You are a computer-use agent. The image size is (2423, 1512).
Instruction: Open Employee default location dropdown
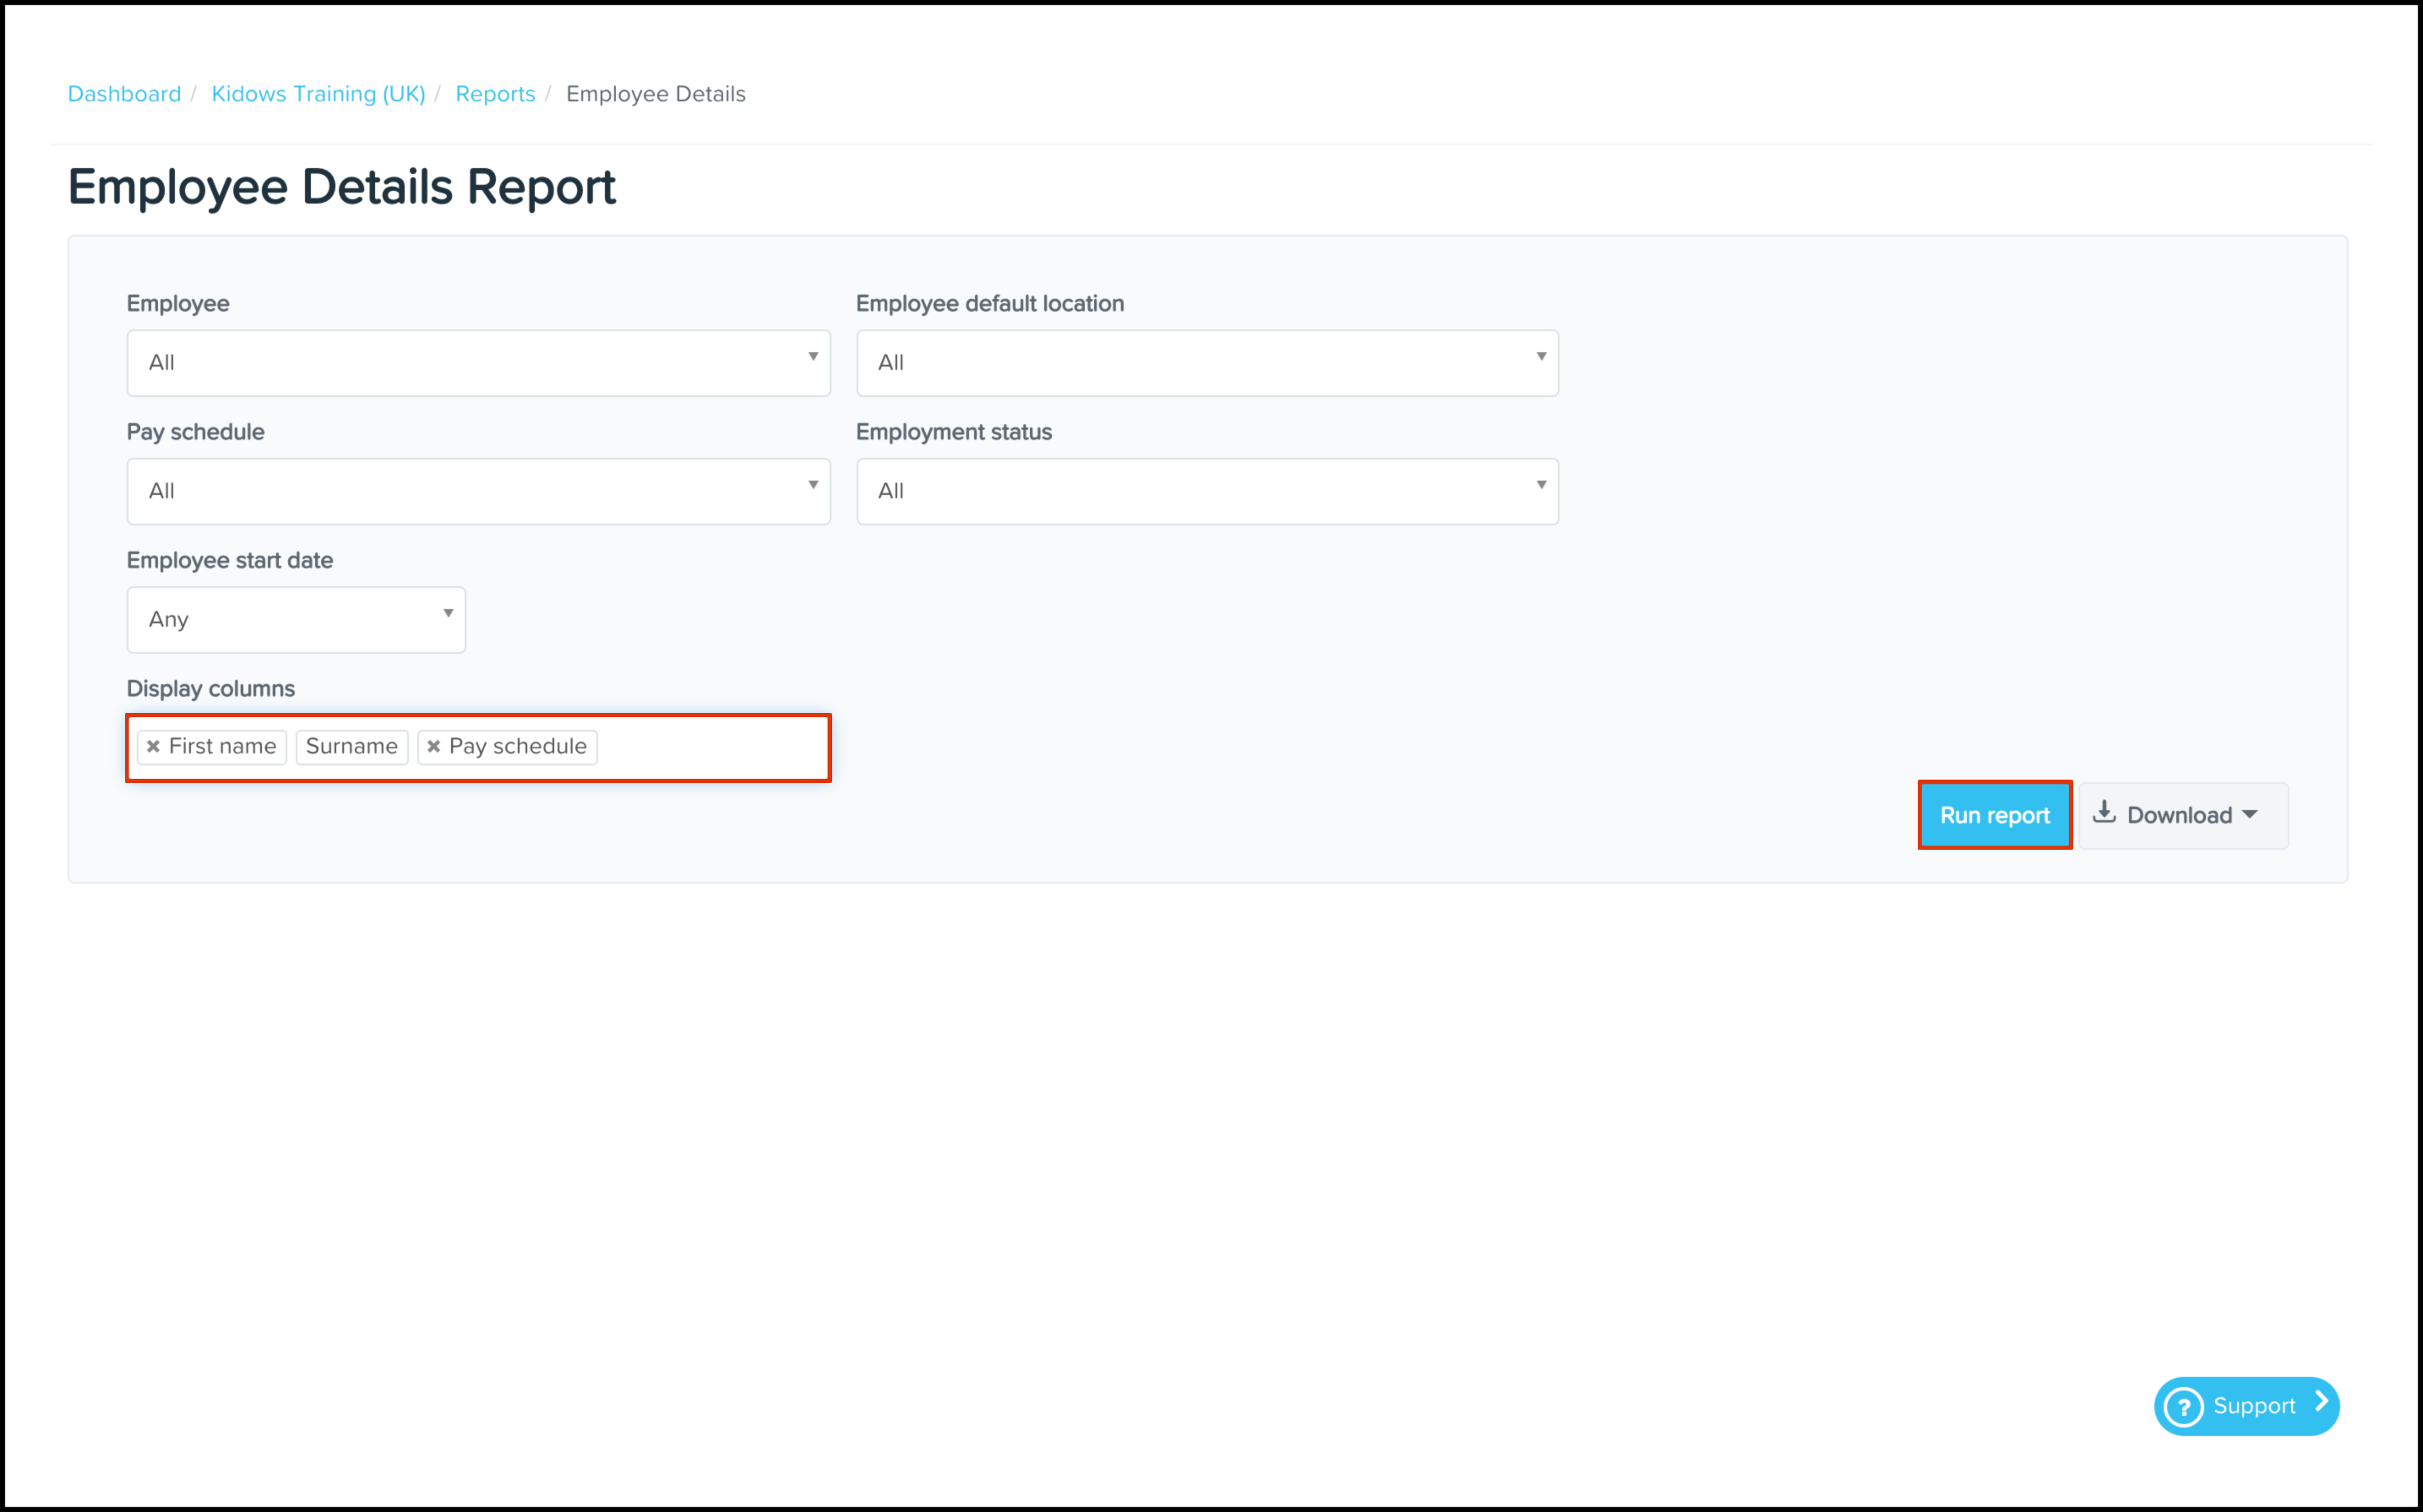click(x=1206, y=363)
